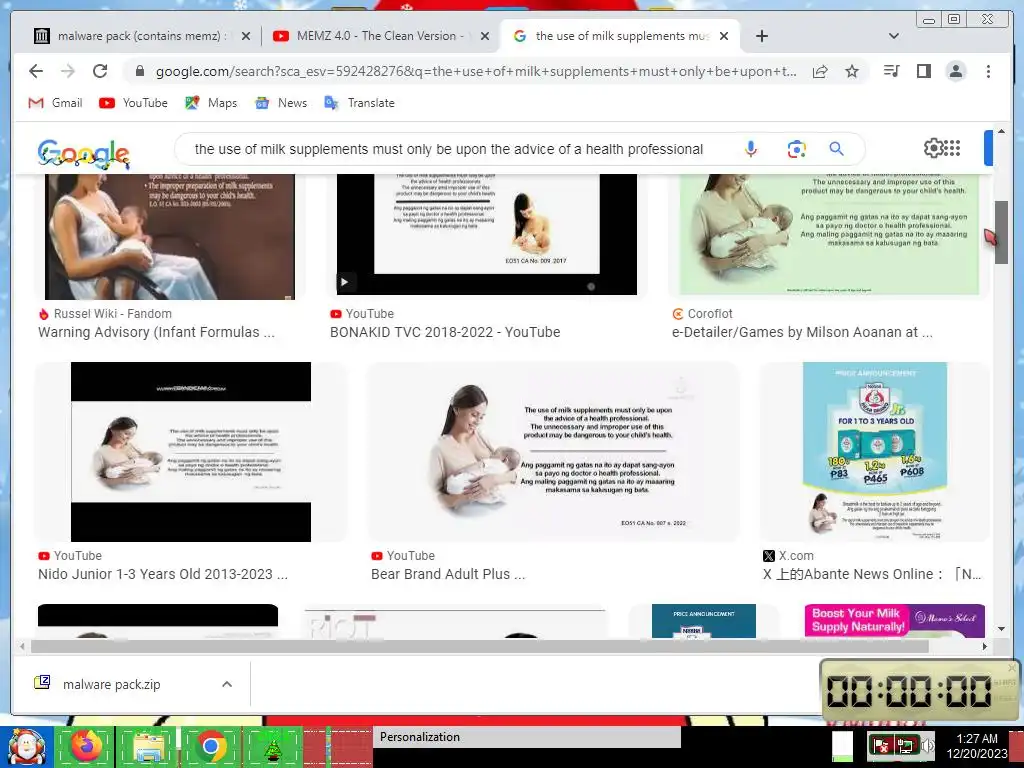Open a new browser tab

(761, 36)
